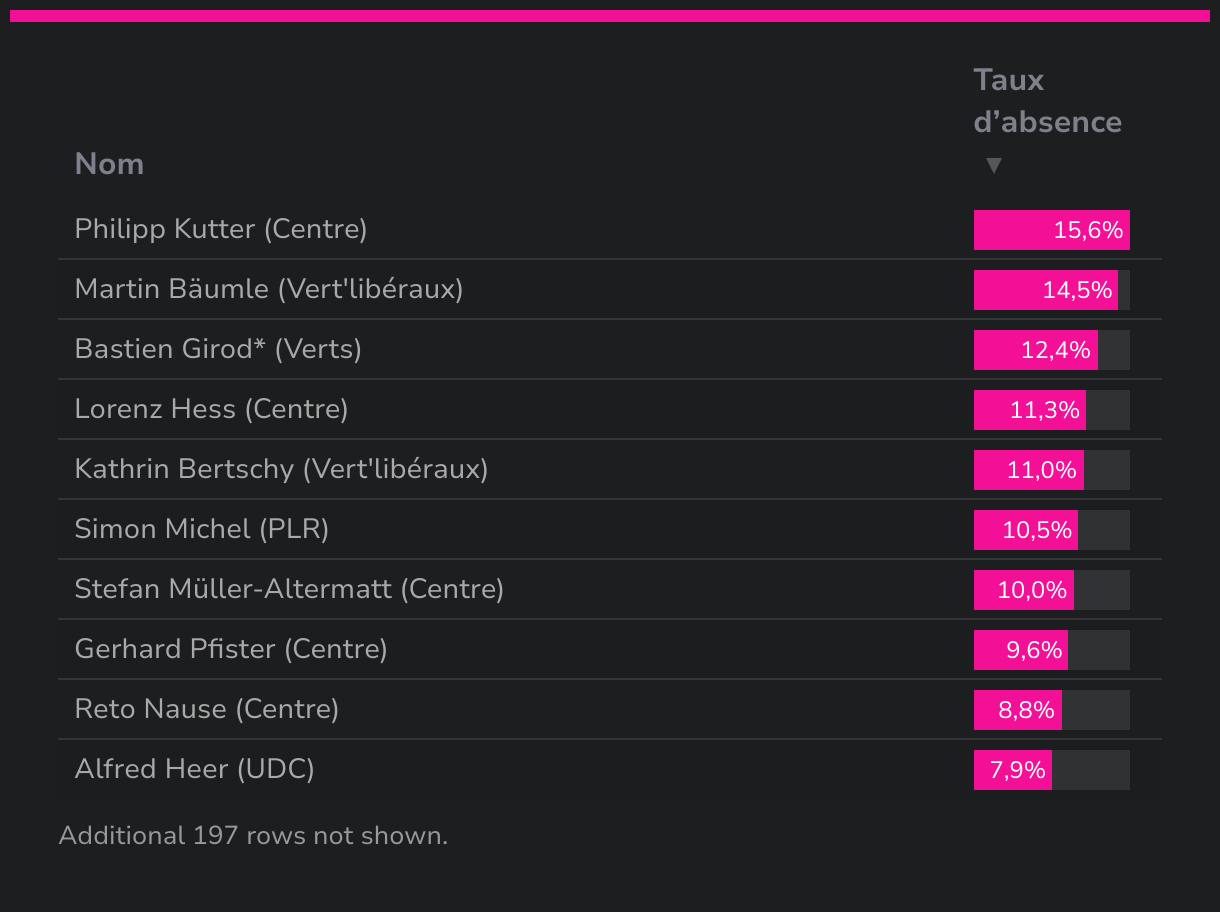Select the Bastien Girod* (Verts) row
Image resolution: width=1220 pixels, height=912 pixels.
tap(610, 349)
